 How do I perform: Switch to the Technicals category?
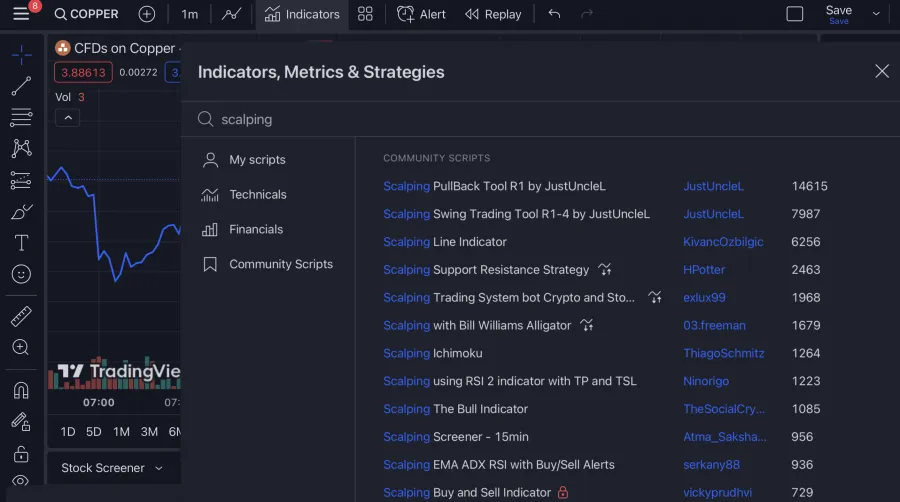(x=257, y=195)
